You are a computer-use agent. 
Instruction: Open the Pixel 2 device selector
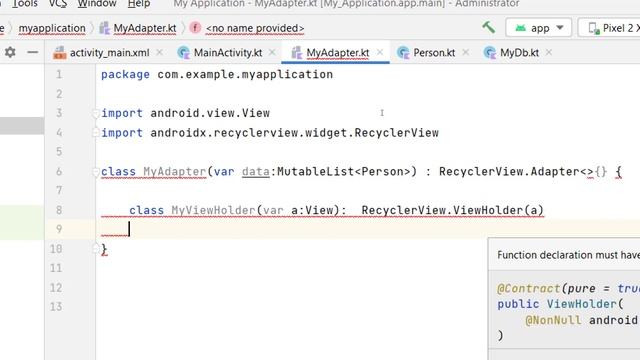(x=609, y=28)
